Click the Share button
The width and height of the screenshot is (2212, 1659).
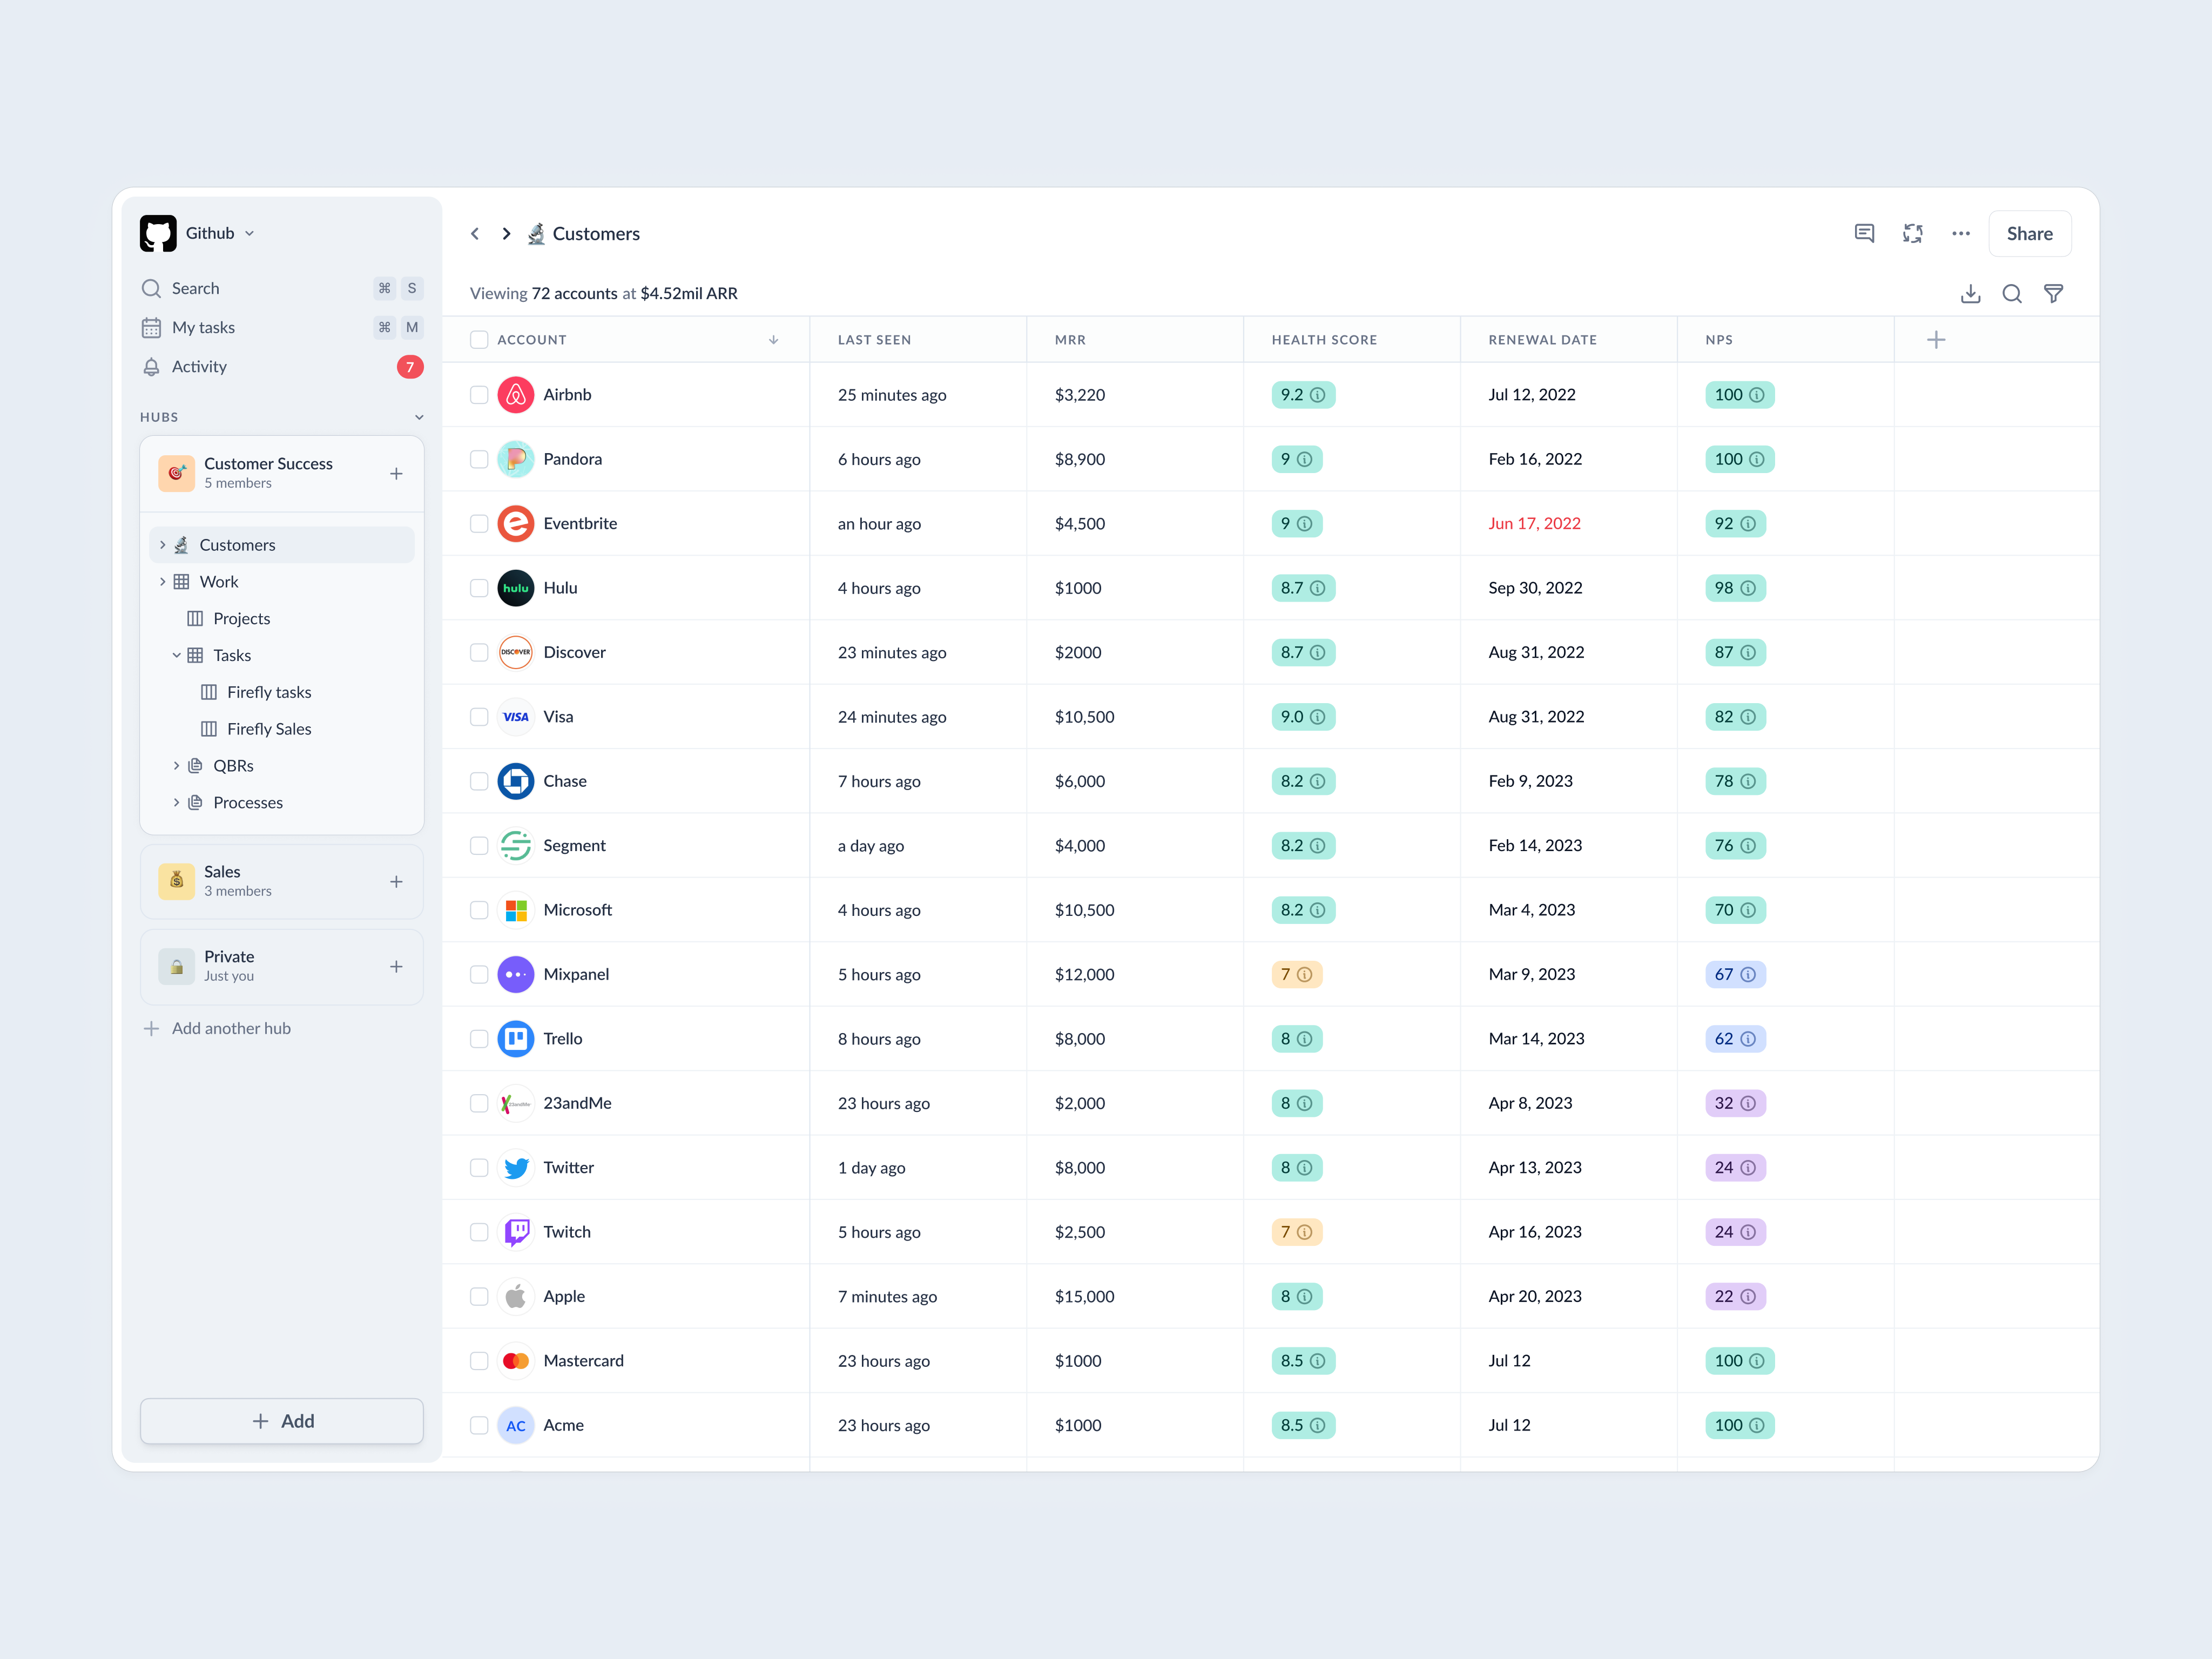pyautogui.click(x=2029, y=233)
